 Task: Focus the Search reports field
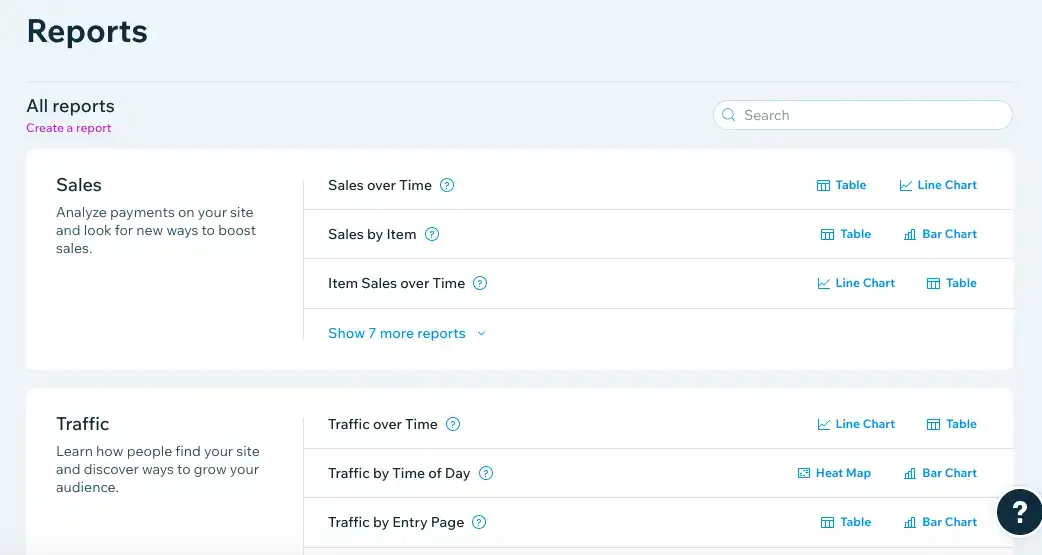pos(863,115)
